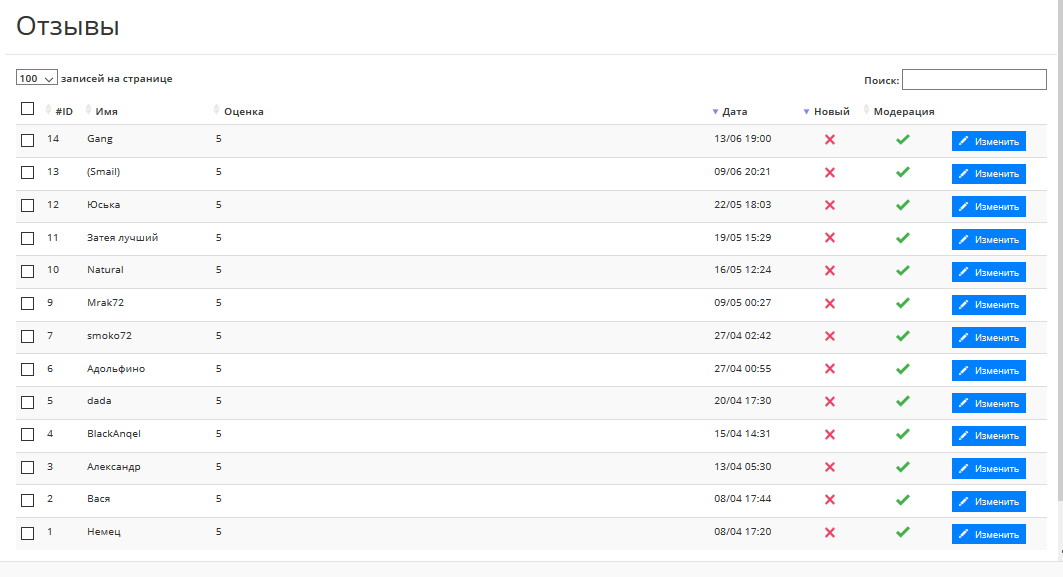This screenshot has width=1063, height=577.
Task: Click the red X icon for Mrak72
Action: click(x=829, y=304)
